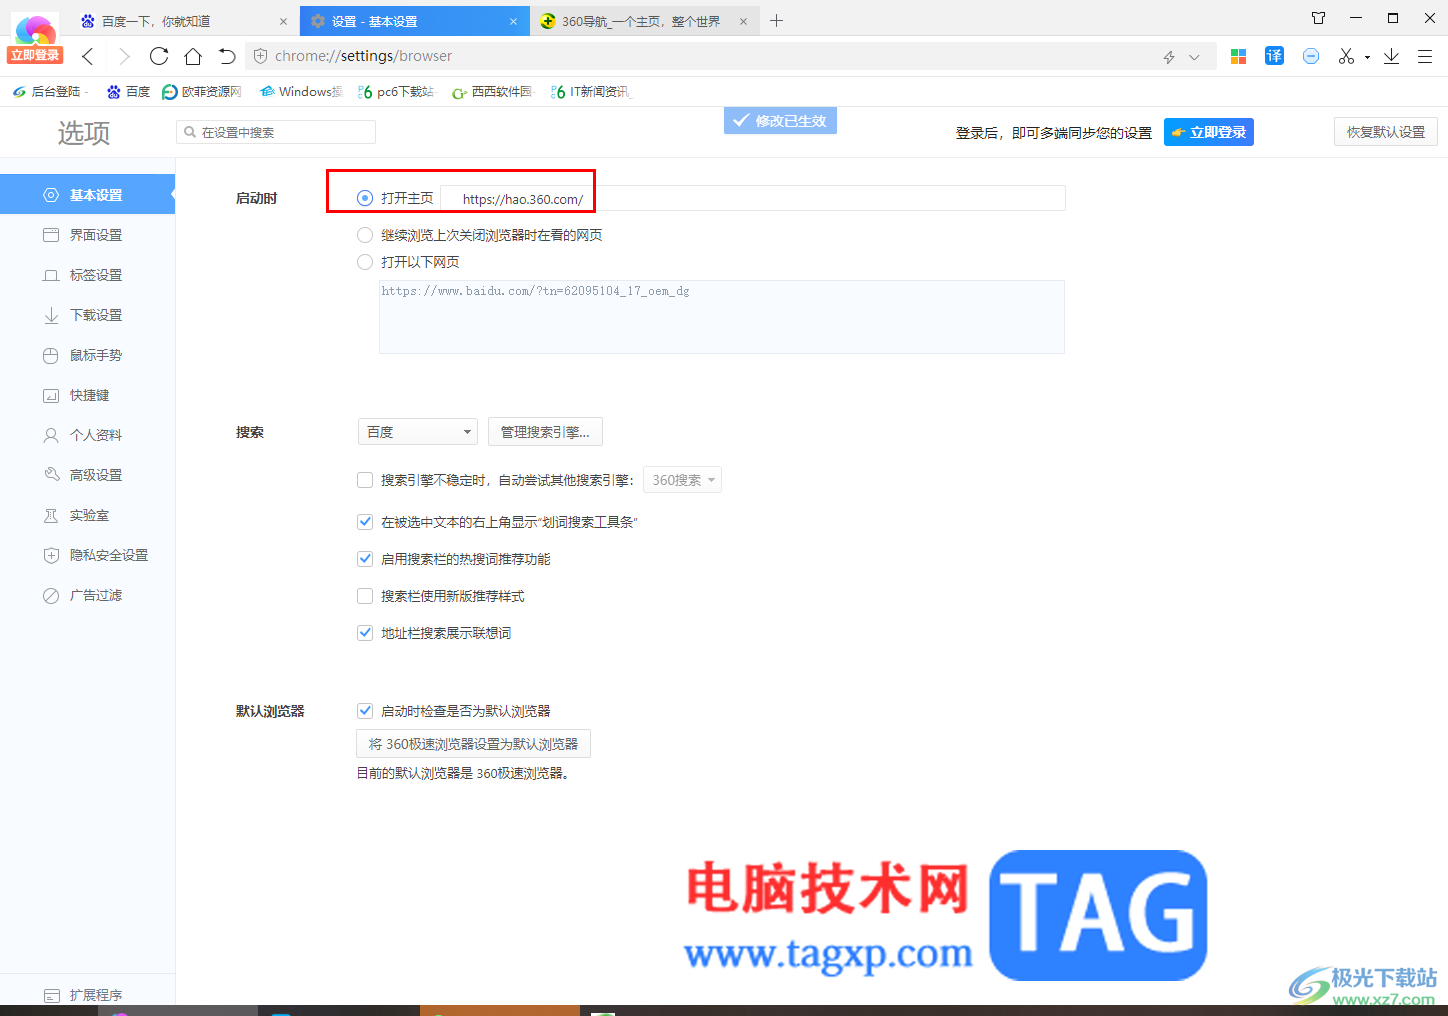This screenshot has width=1448, height=1016.
Task: Open 标签设置 in the settings sidebar
Action: point(88,275)
